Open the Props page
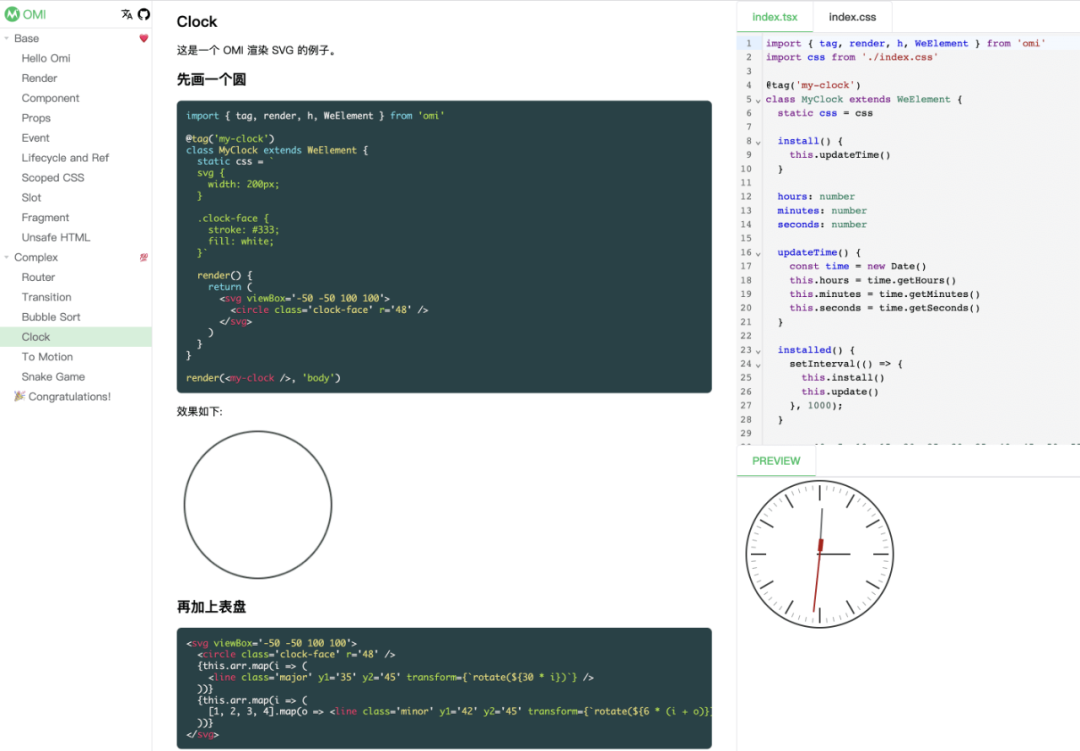 pos(36,119)
